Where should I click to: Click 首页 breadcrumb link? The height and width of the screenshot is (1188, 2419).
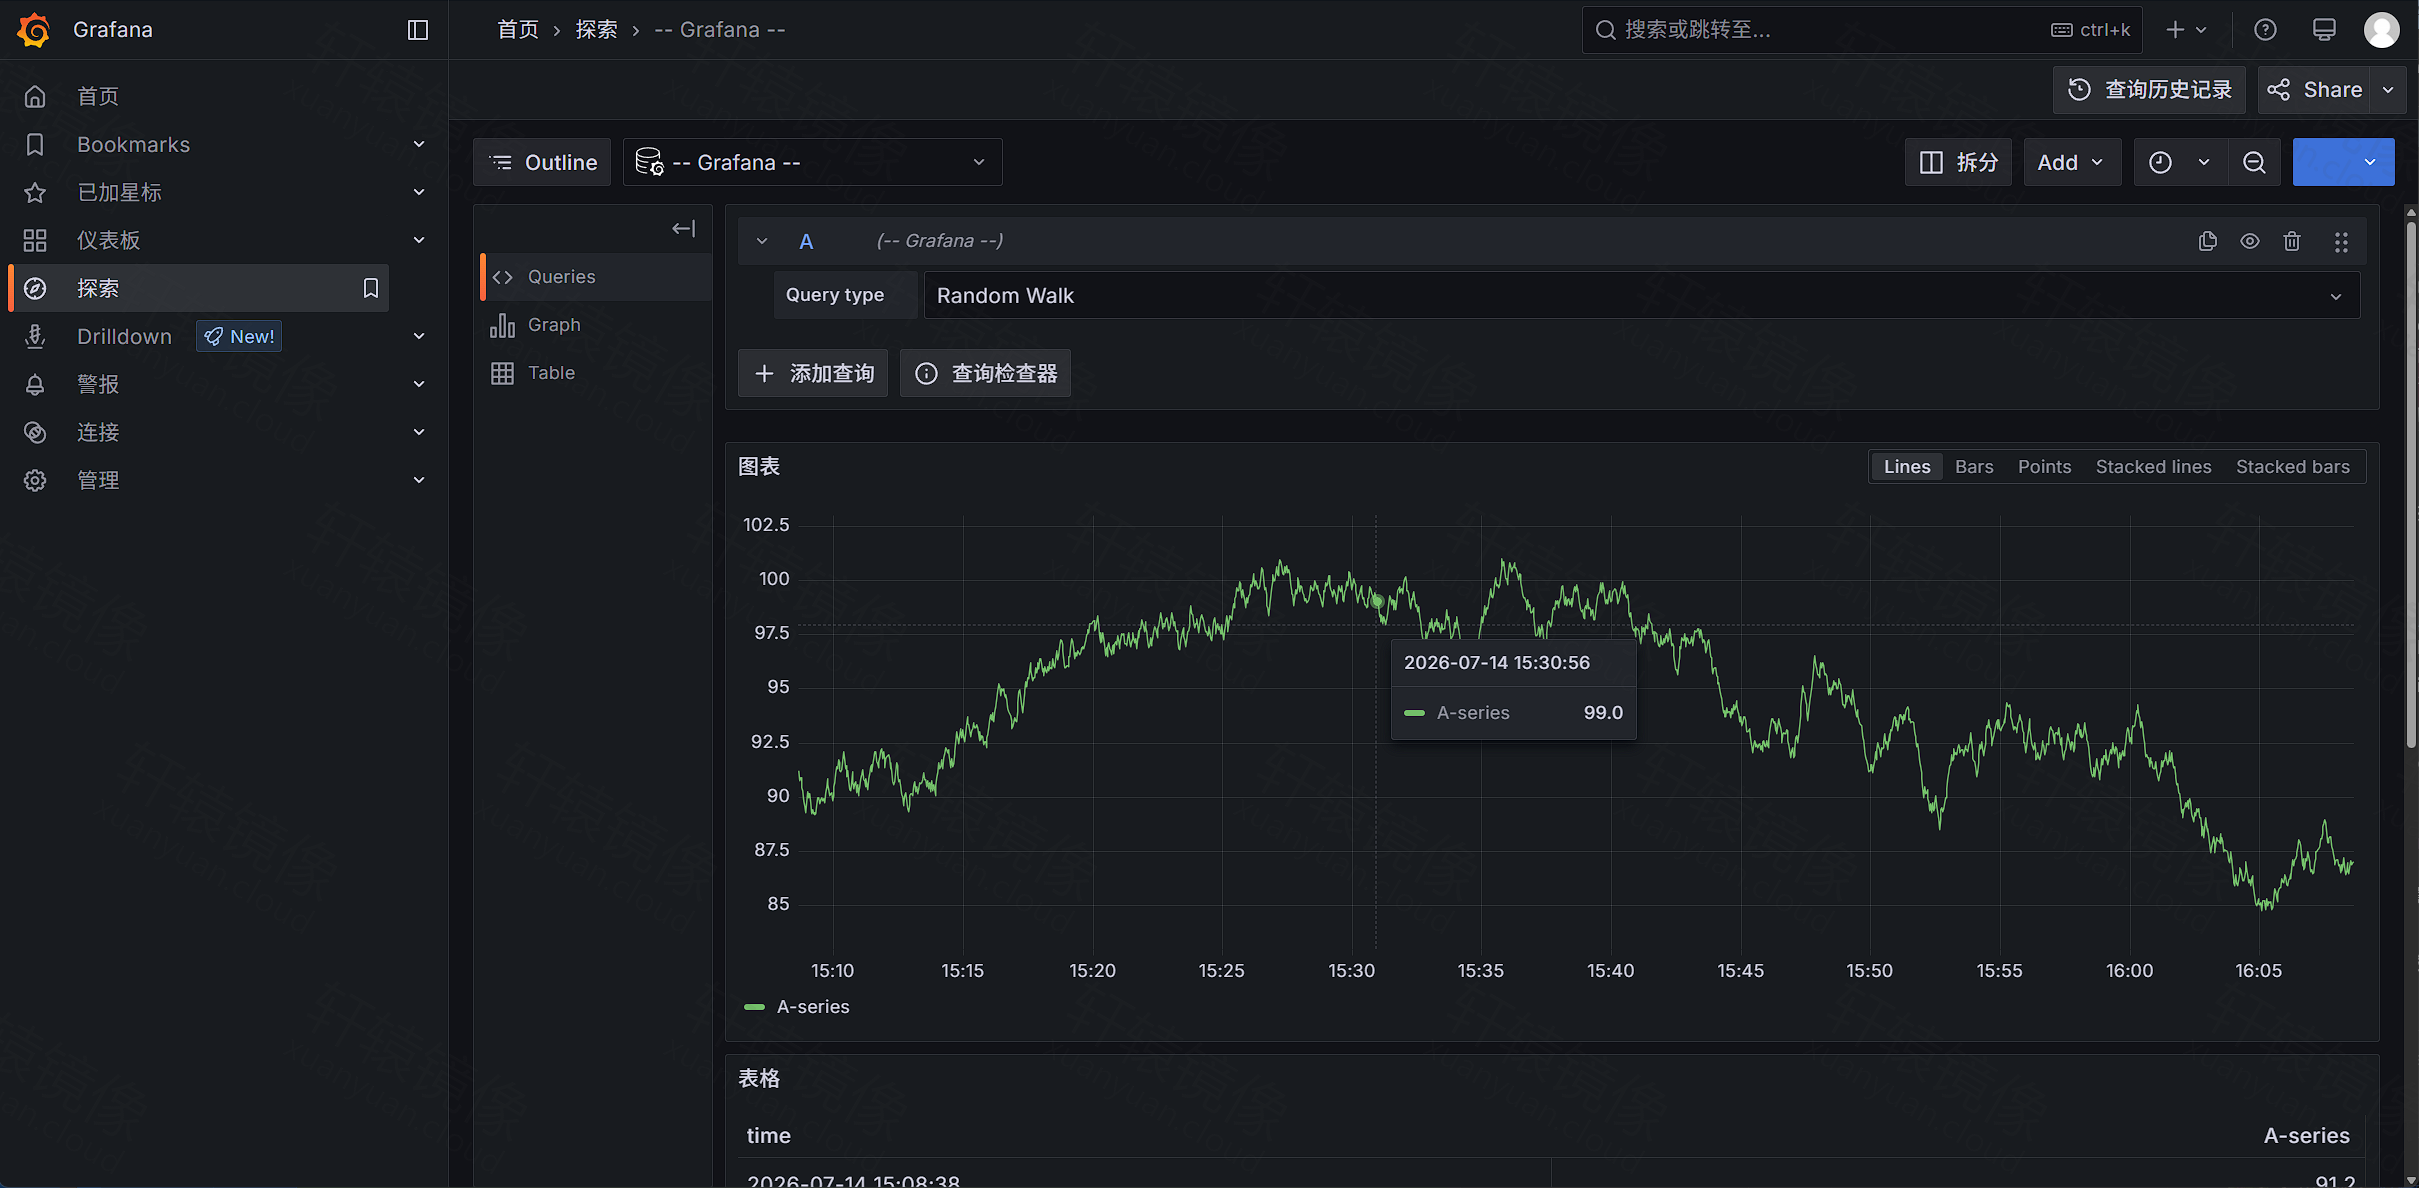518,30
